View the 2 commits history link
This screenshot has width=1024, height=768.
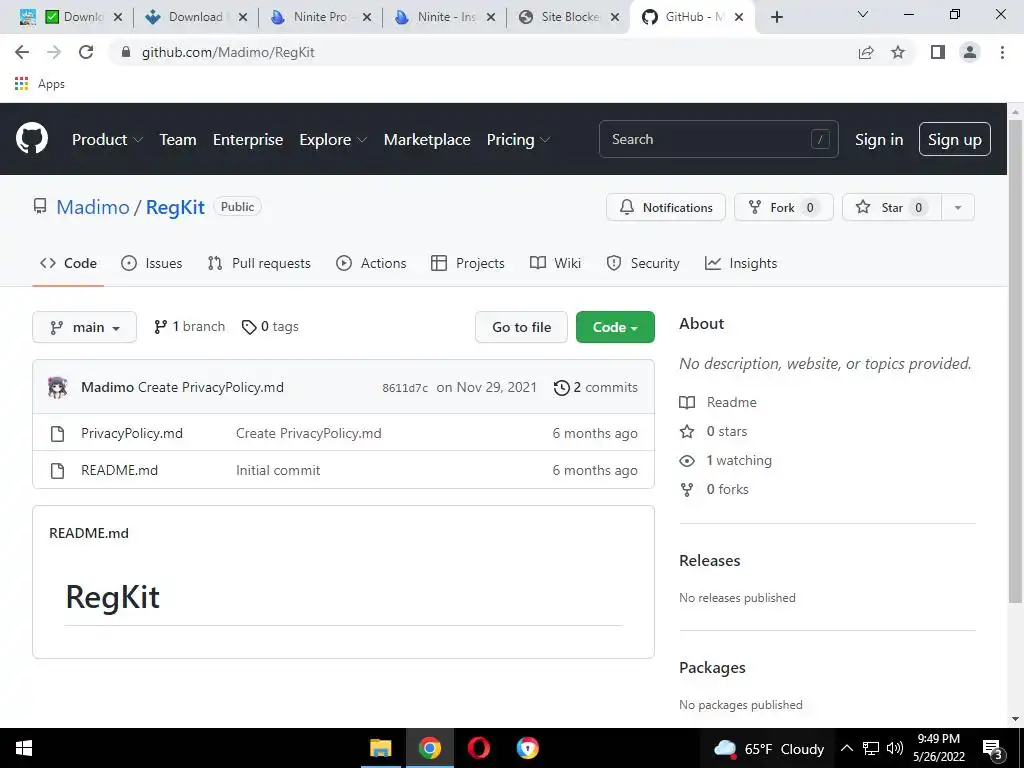(596, 387)
